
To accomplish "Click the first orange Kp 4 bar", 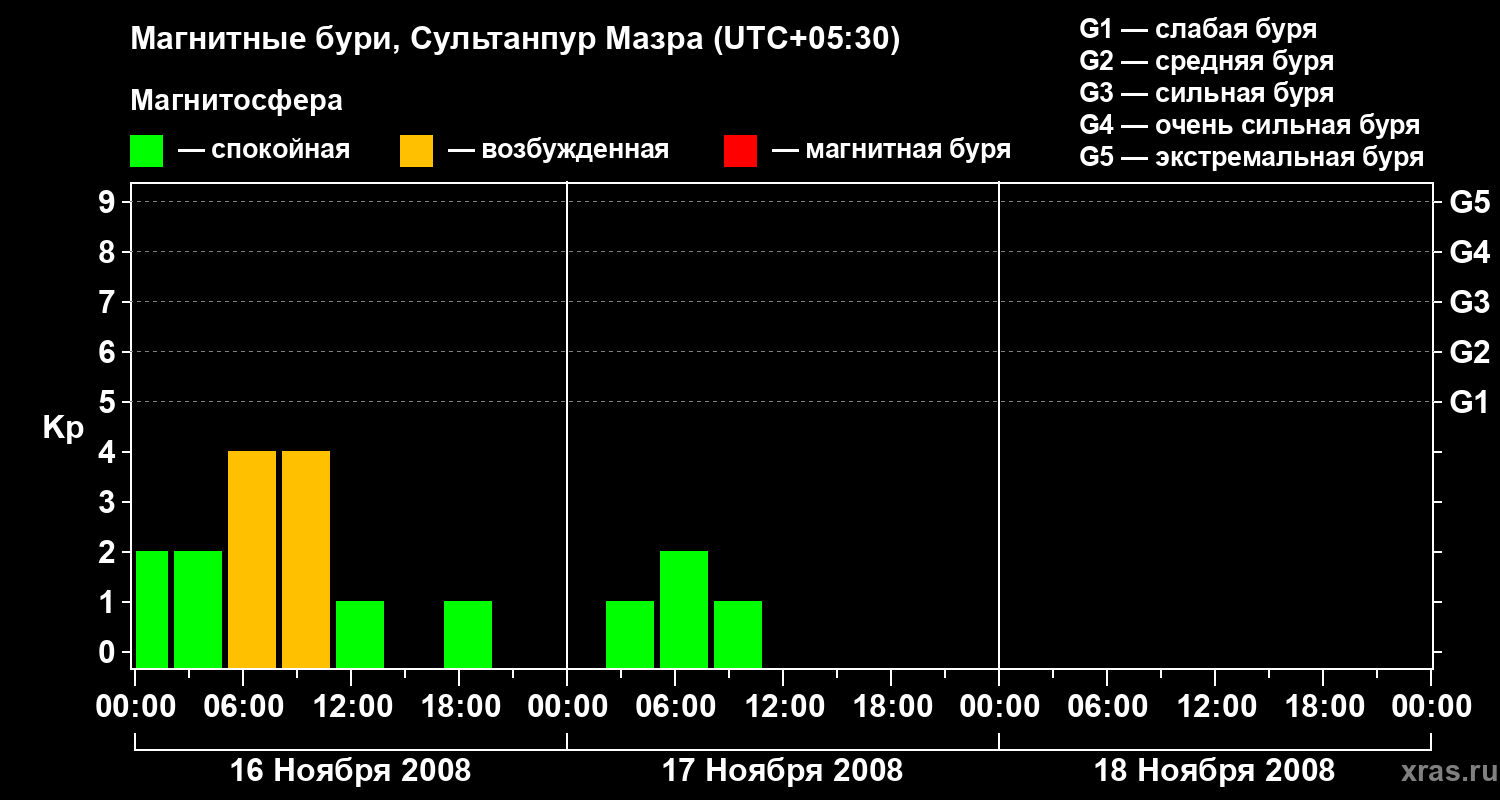I will pyautogui.click(x=252, y=559).
